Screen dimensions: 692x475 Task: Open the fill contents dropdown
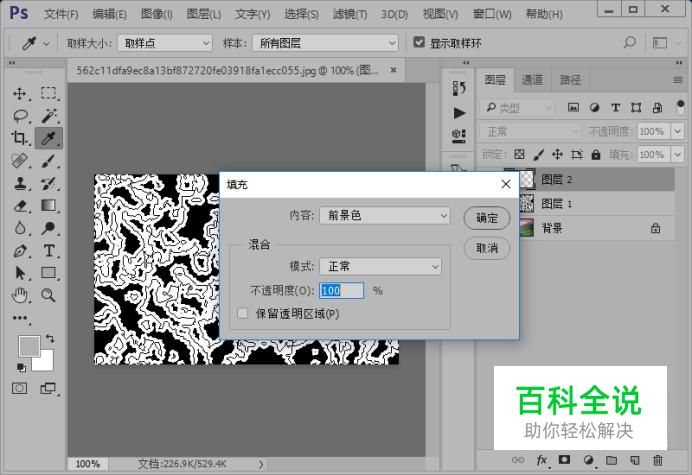pos(384,215)
